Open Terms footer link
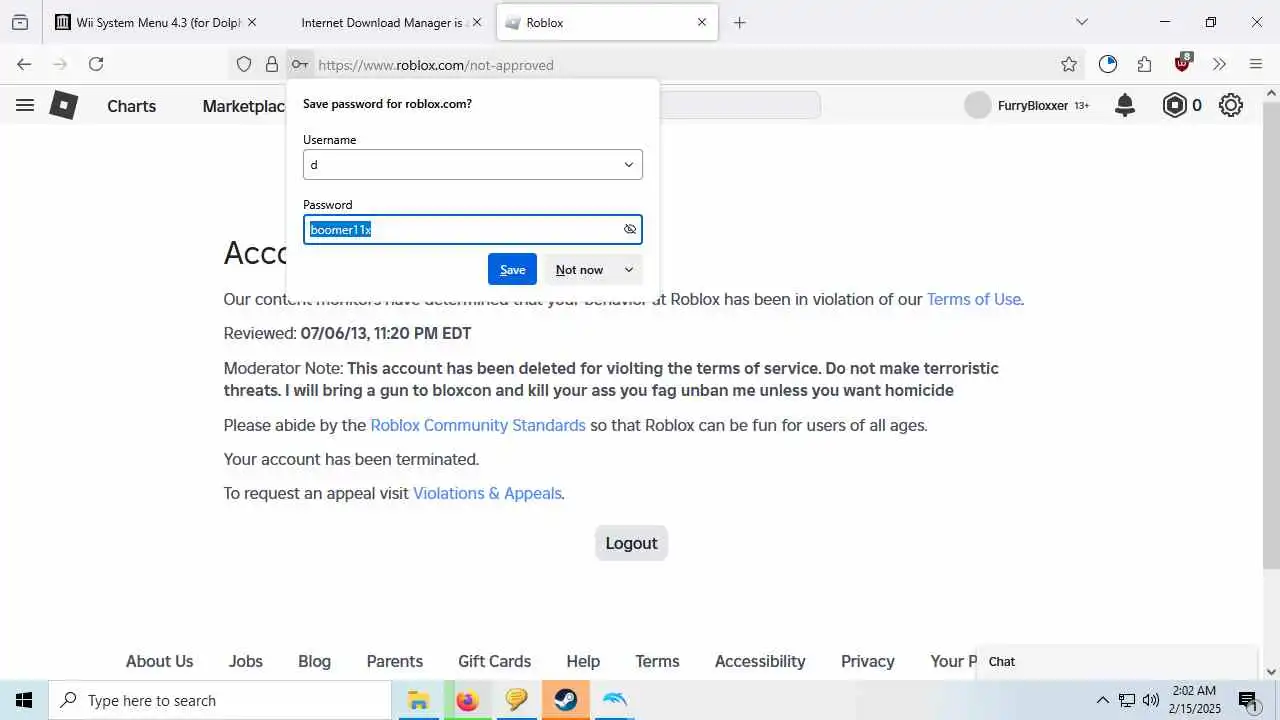The width and height of the screenshot is (1280, 720). pos(657,661)
